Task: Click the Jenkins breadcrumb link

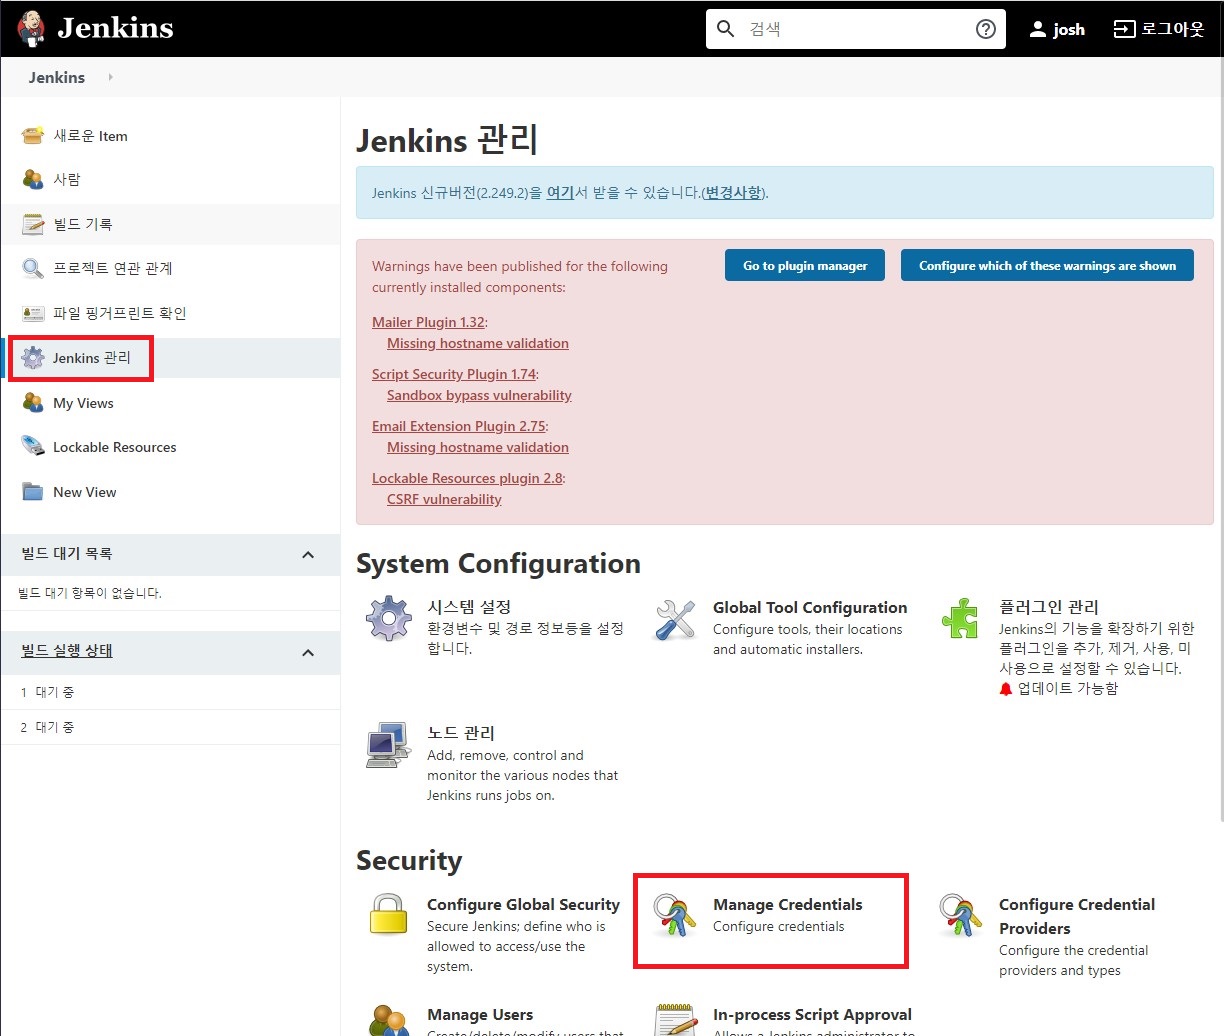Action: coord(57,77)
